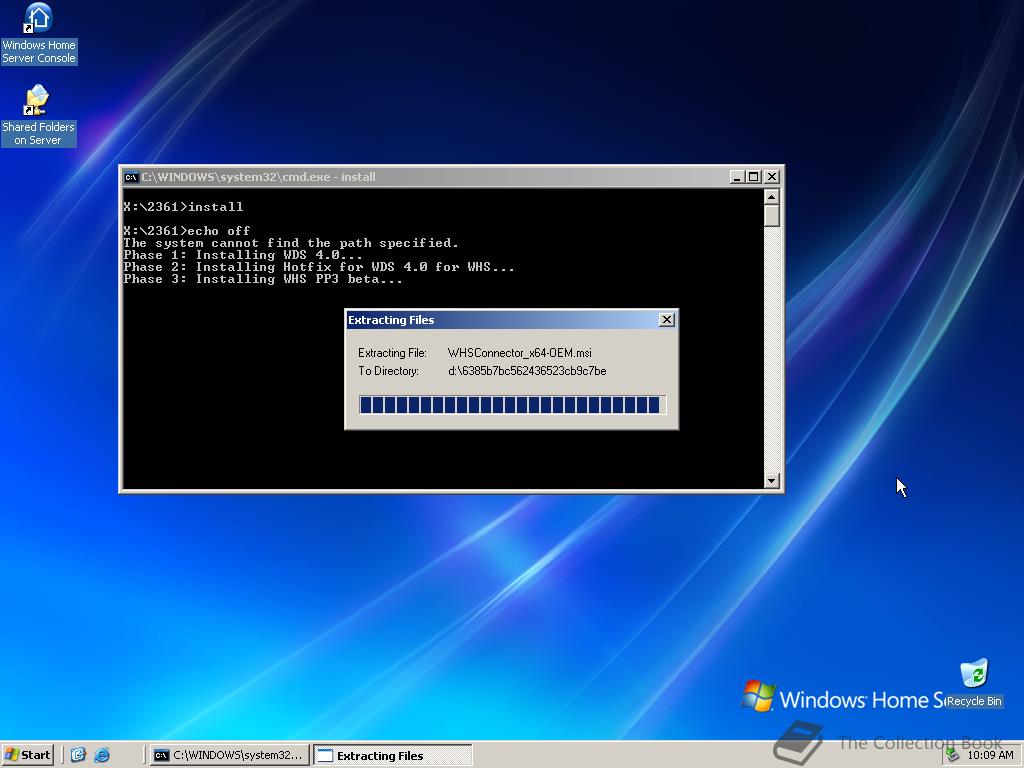1024x768 pixels.
Task: Click the cmd scrollbar thumb
Action: [771, 216]
